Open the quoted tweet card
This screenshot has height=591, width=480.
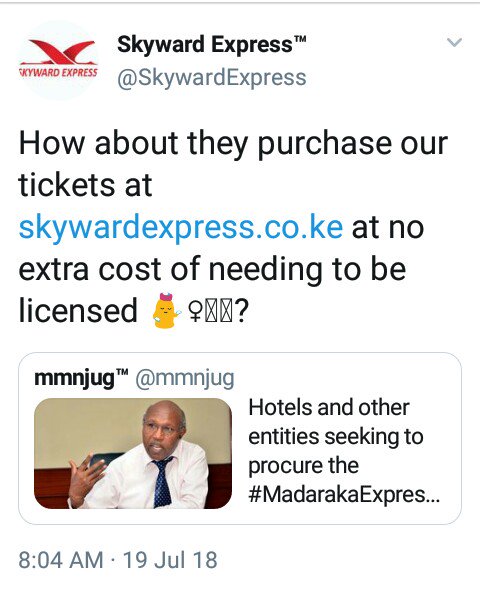click(240, 438)
